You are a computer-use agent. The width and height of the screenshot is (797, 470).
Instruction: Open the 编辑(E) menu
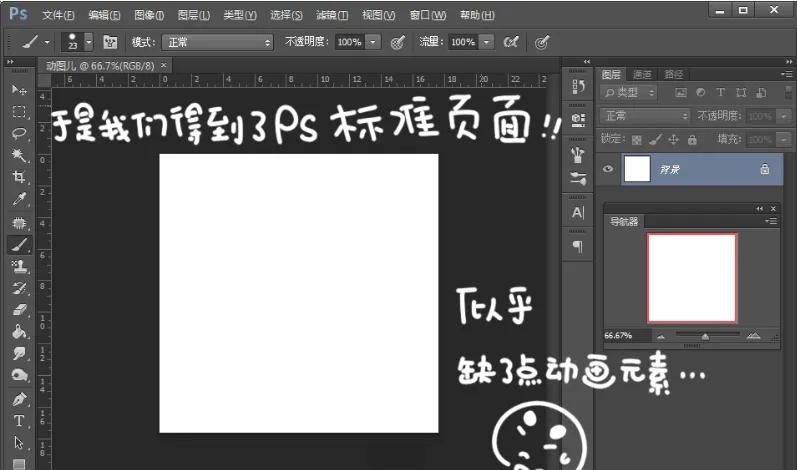point(104,15)
